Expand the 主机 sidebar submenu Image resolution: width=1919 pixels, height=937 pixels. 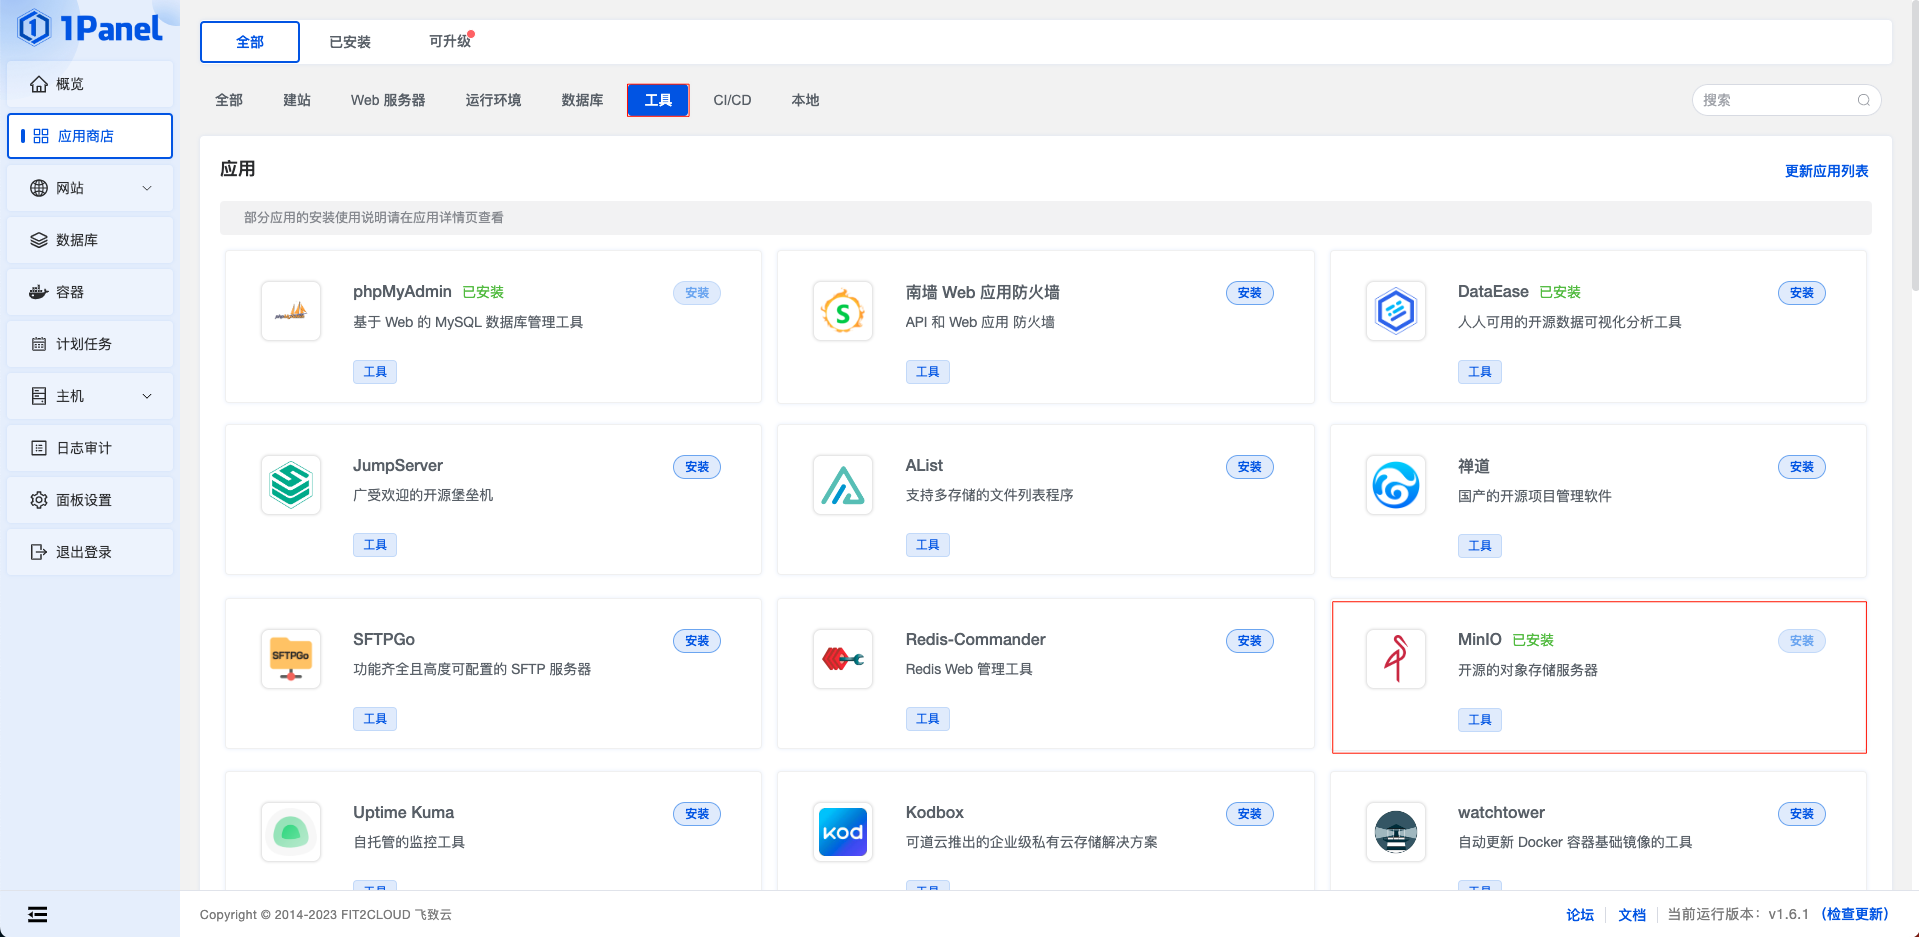click(147, 396)
